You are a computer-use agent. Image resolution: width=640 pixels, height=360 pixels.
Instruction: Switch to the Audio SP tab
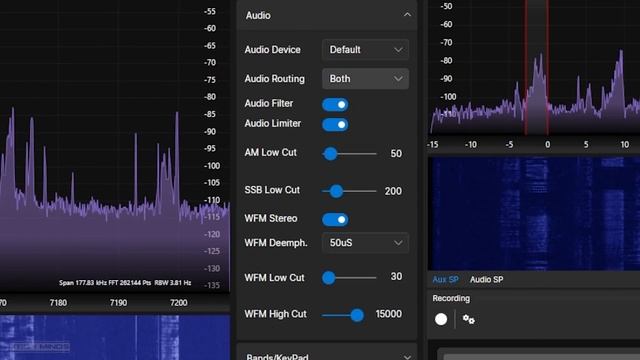[x=487, y=280]
